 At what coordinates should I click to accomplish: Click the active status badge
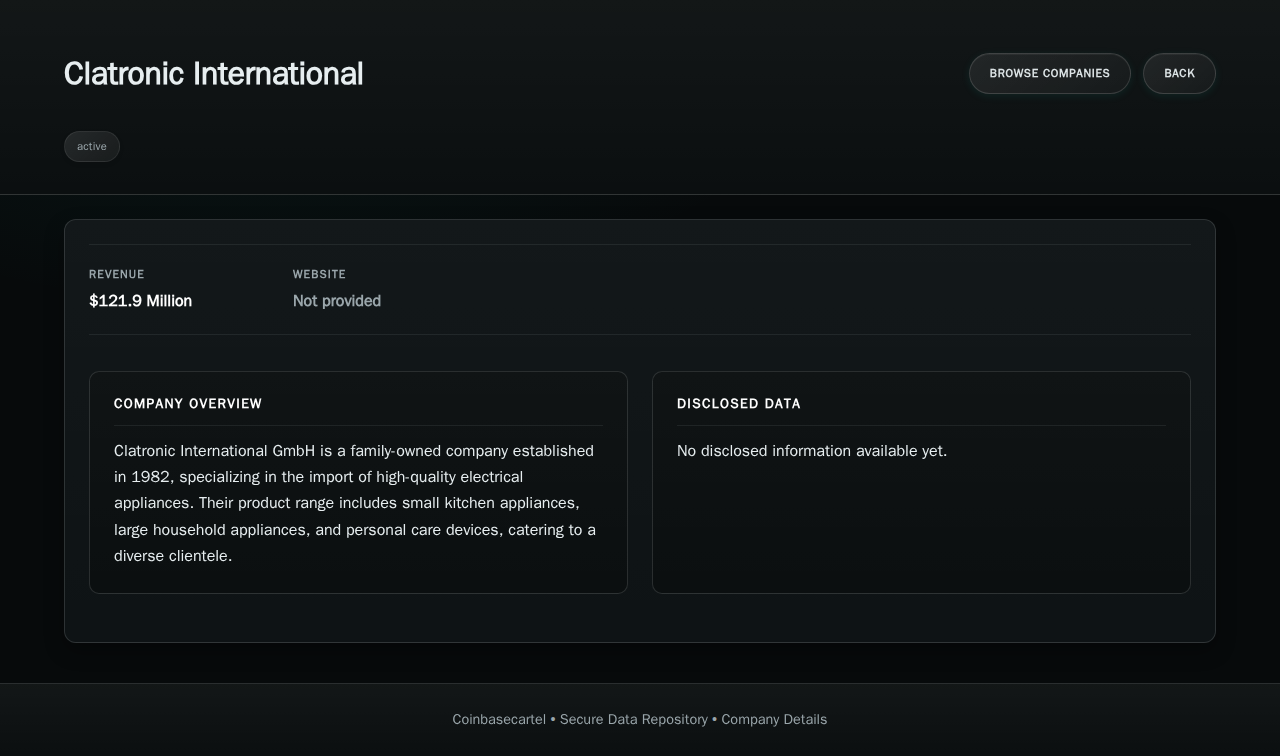pos(92,147)
